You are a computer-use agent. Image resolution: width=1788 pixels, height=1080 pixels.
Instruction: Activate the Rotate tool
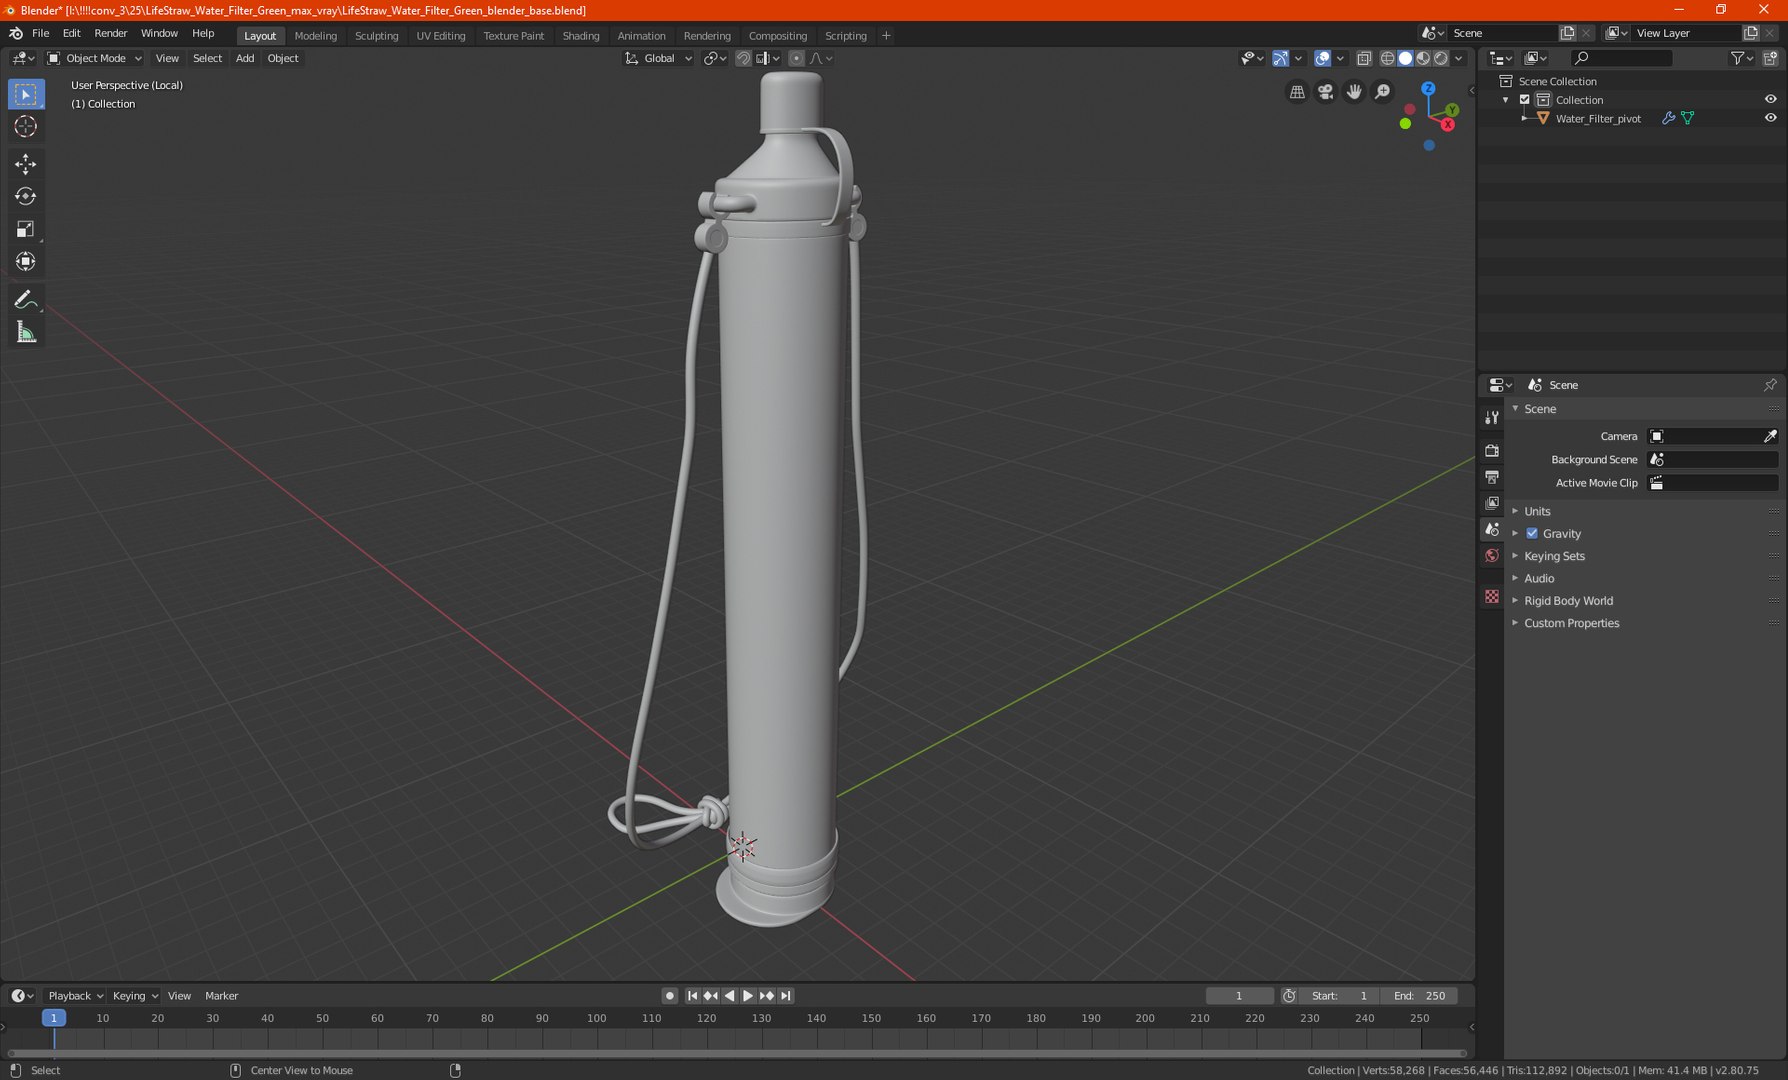click(x=26, y=197)
